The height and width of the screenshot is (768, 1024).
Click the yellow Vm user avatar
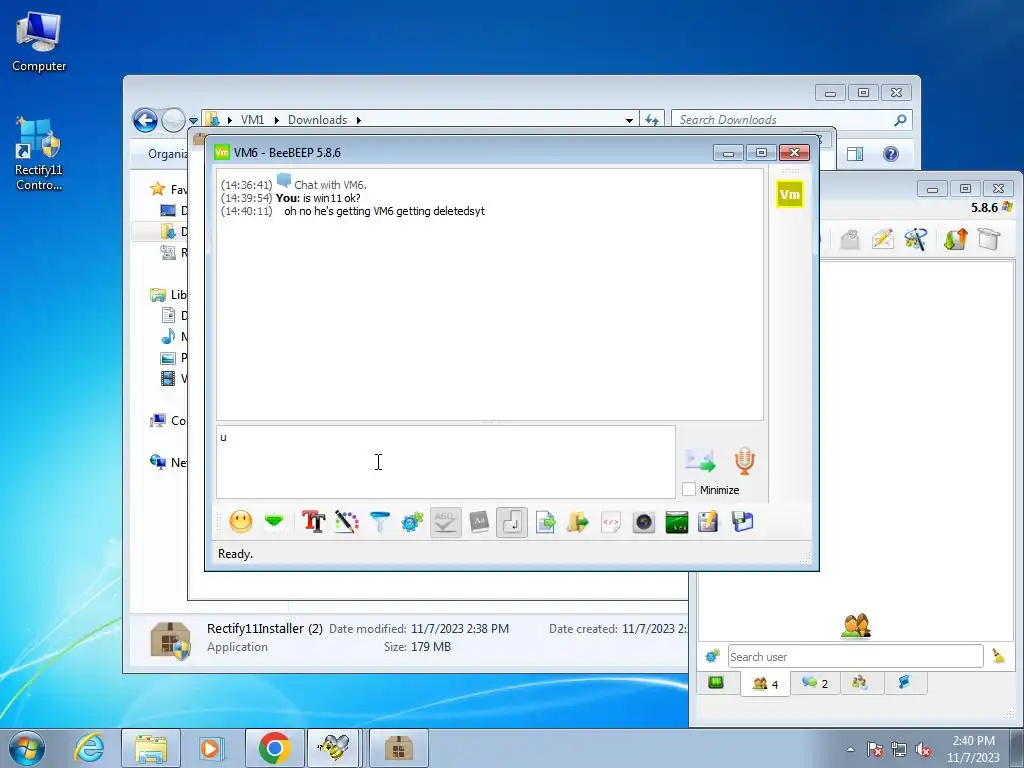(790, 194)
